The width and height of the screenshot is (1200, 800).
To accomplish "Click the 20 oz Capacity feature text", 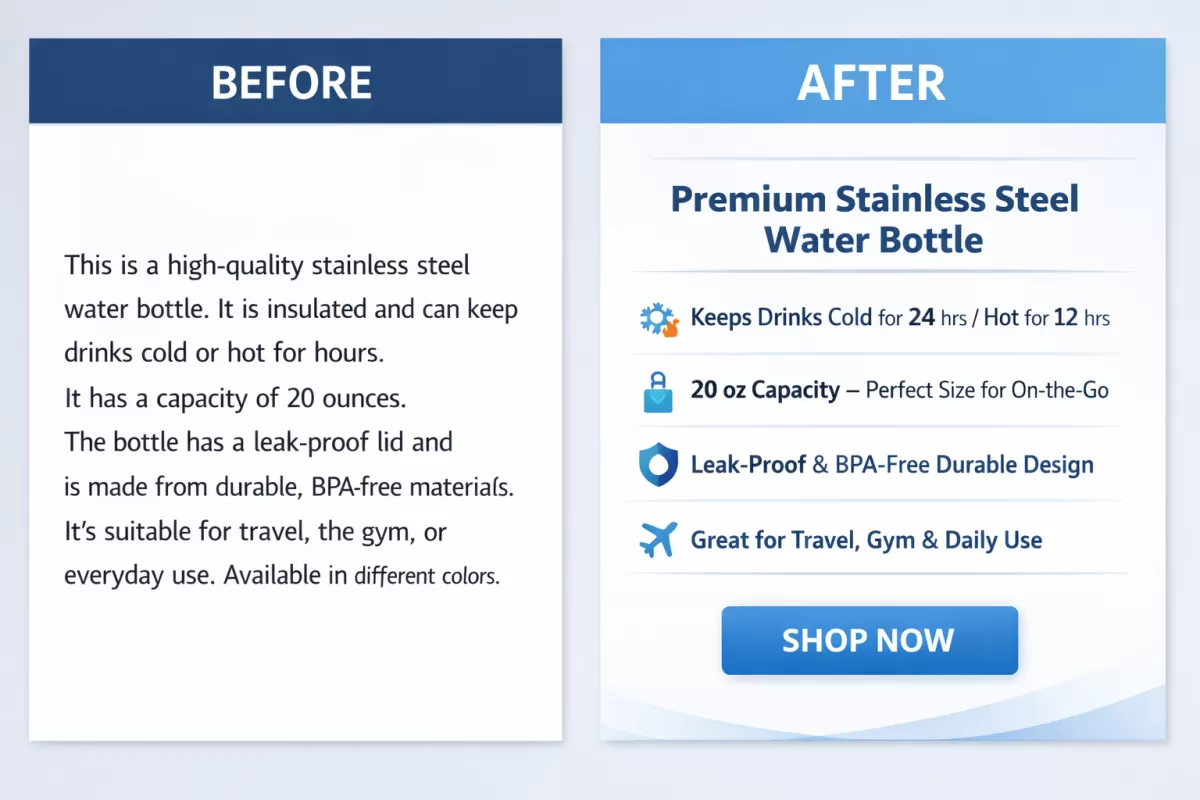I will tap(899, 390).
